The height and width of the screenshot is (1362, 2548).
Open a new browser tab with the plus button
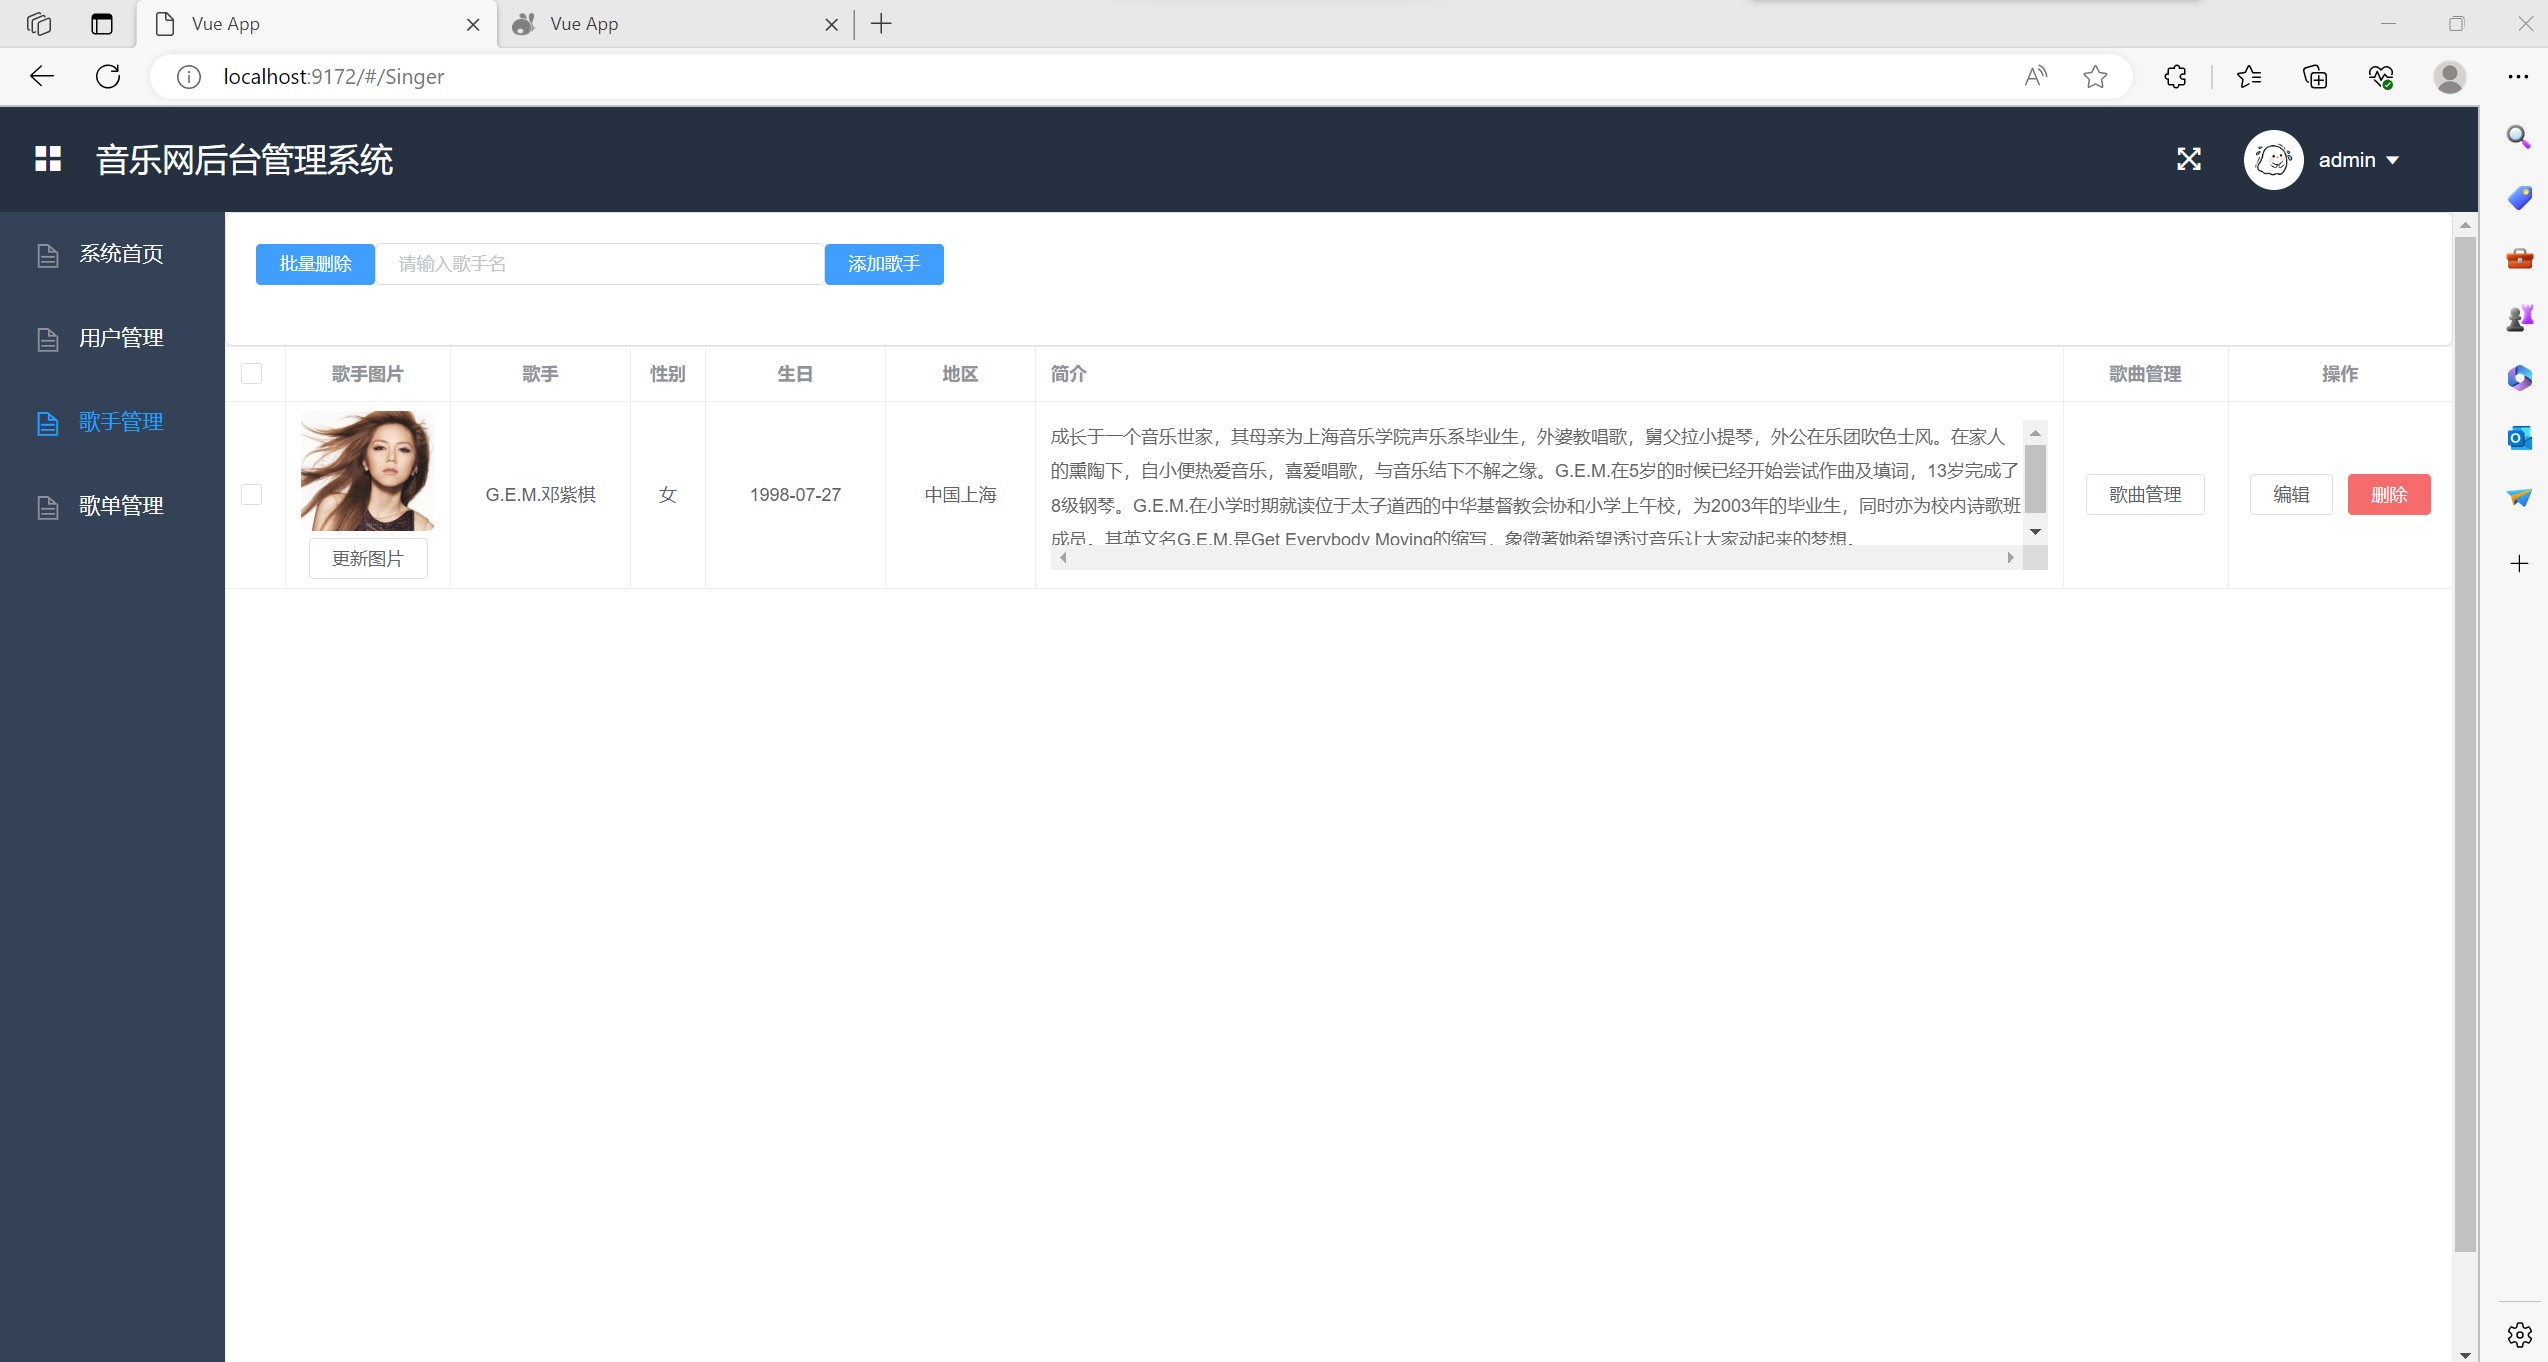point(881,24)
